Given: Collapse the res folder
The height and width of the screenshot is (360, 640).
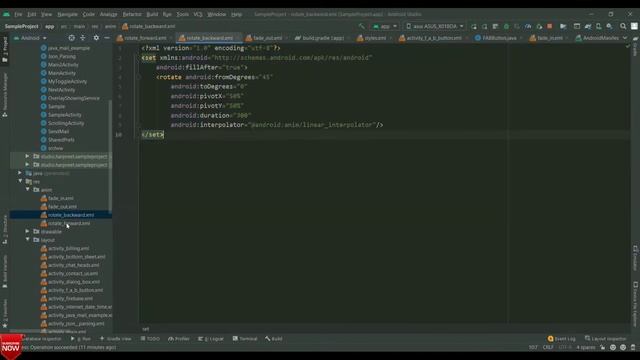Looking at the screenshot, I should tap(20, 181).
